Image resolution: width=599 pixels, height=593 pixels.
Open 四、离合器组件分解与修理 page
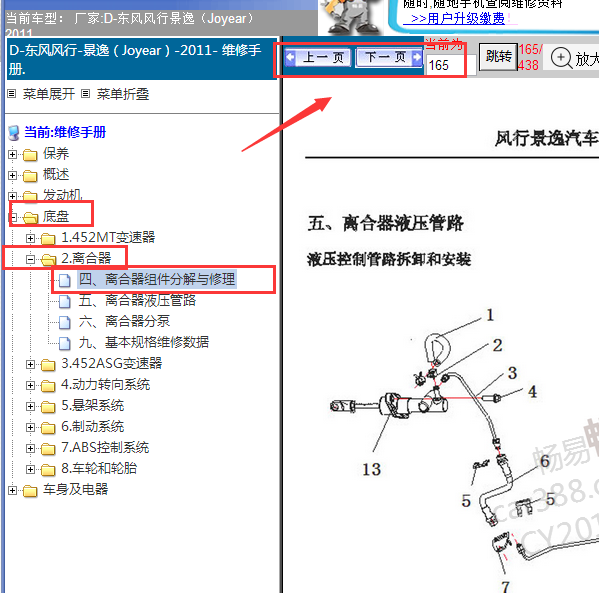157,279
